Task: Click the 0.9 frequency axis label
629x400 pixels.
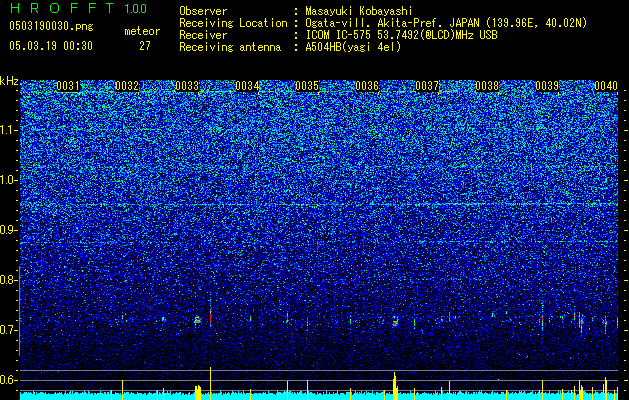Action: pos(9,230)
